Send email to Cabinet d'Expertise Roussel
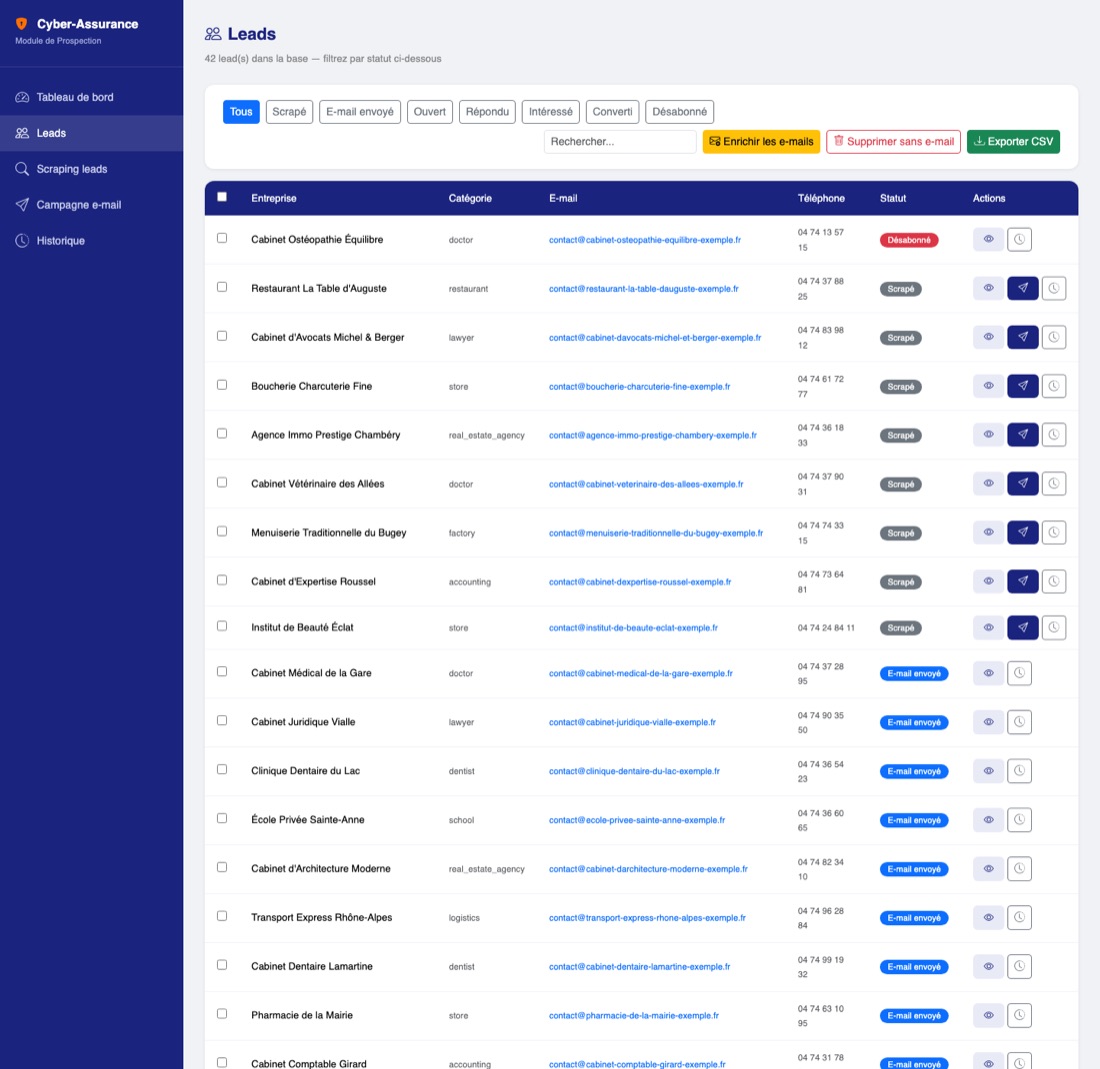Image resolution: width=1100 pixels, height=1069 pixels. (1023, 581)
